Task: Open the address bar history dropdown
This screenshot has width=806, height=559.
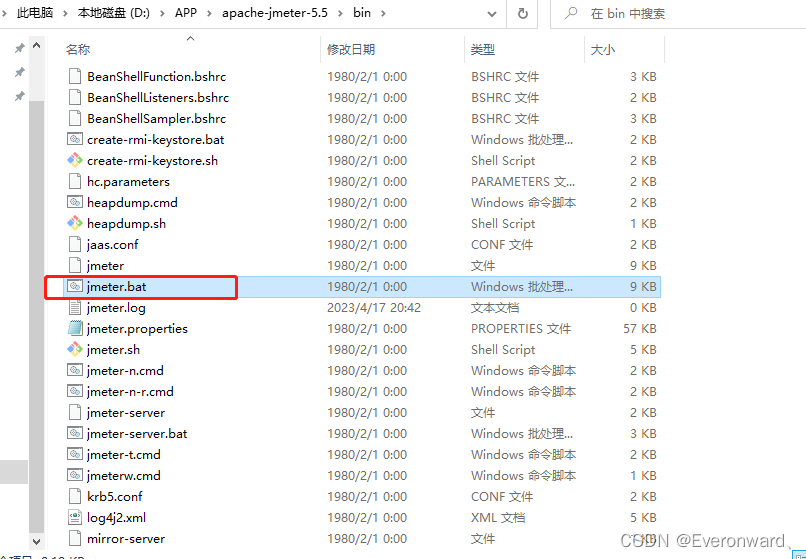Action: click(x=491, y=14)
